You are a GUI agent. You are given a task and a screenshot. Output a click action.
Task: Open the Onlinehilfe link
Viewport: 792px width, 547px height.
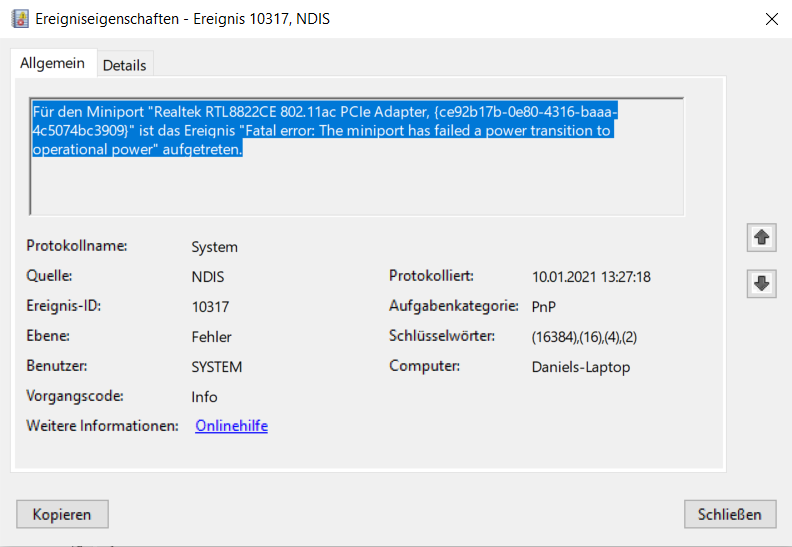[x=231, y=426]
